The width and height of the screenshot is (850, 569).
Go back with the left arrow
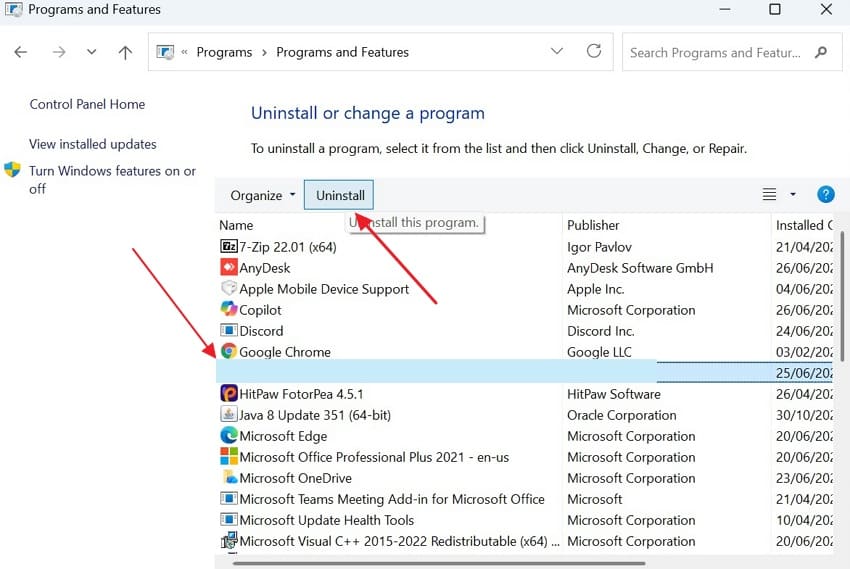21,52
